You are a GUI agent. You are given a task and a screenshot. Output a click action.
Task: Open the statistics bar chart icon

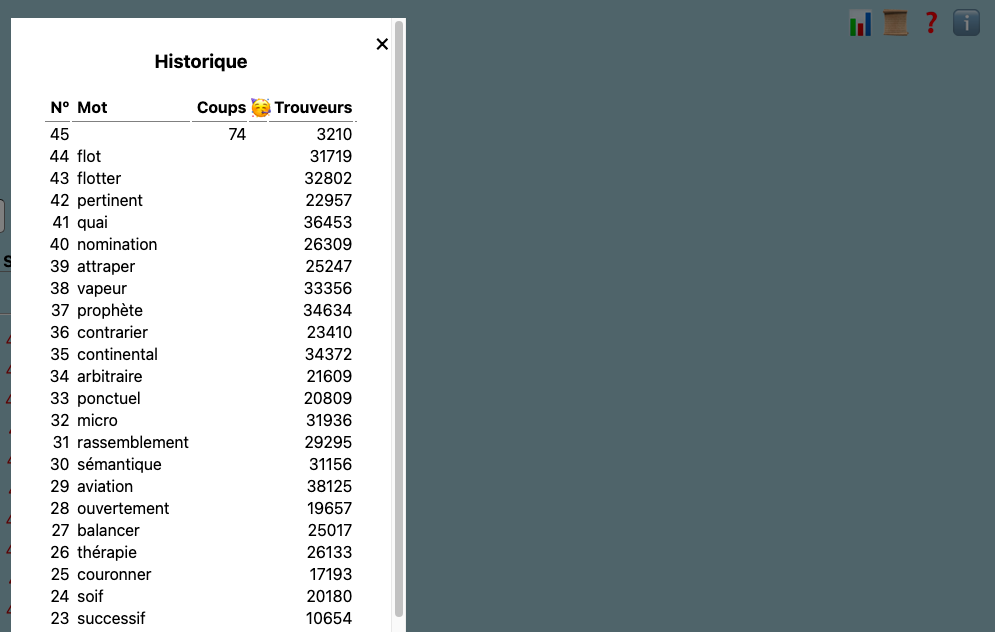[x=860, y=23]
